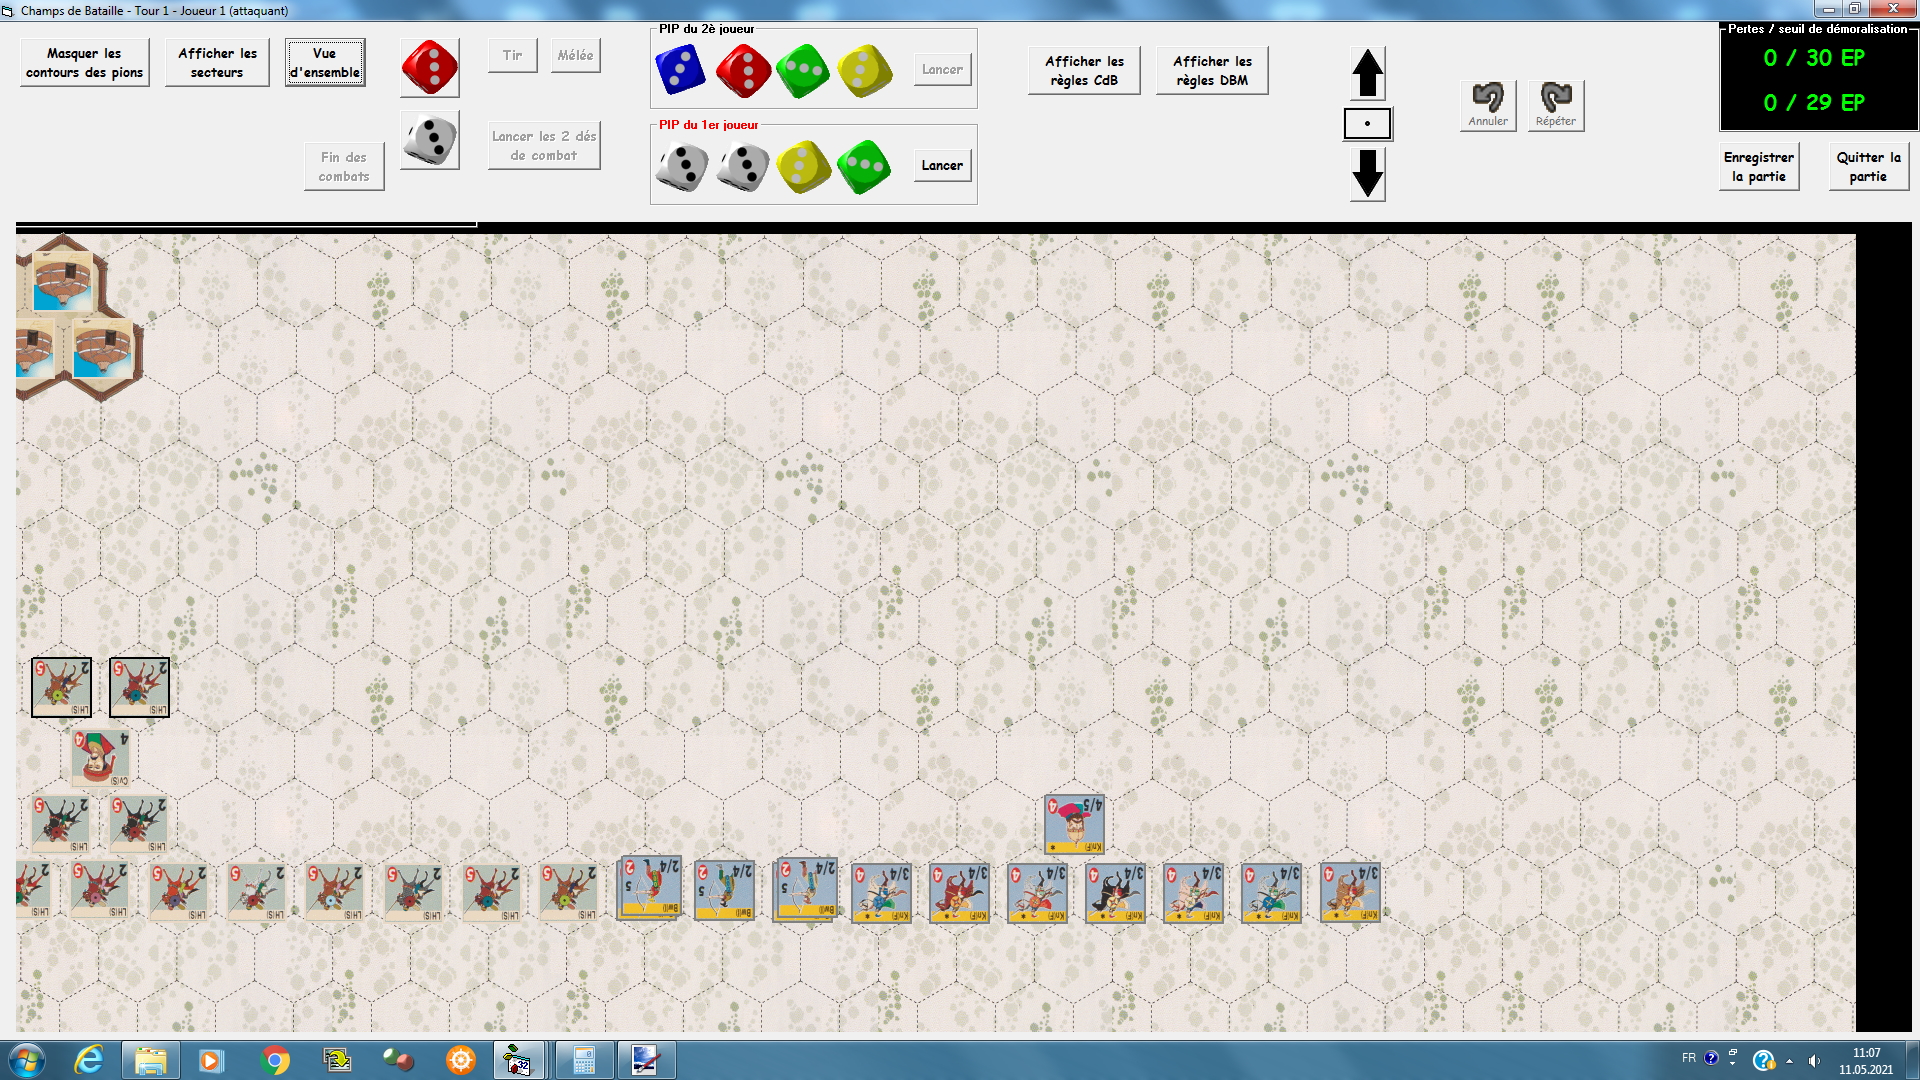Select the third archer counter 2/4
1920x1080 pixels.
[x=806, y=888]
